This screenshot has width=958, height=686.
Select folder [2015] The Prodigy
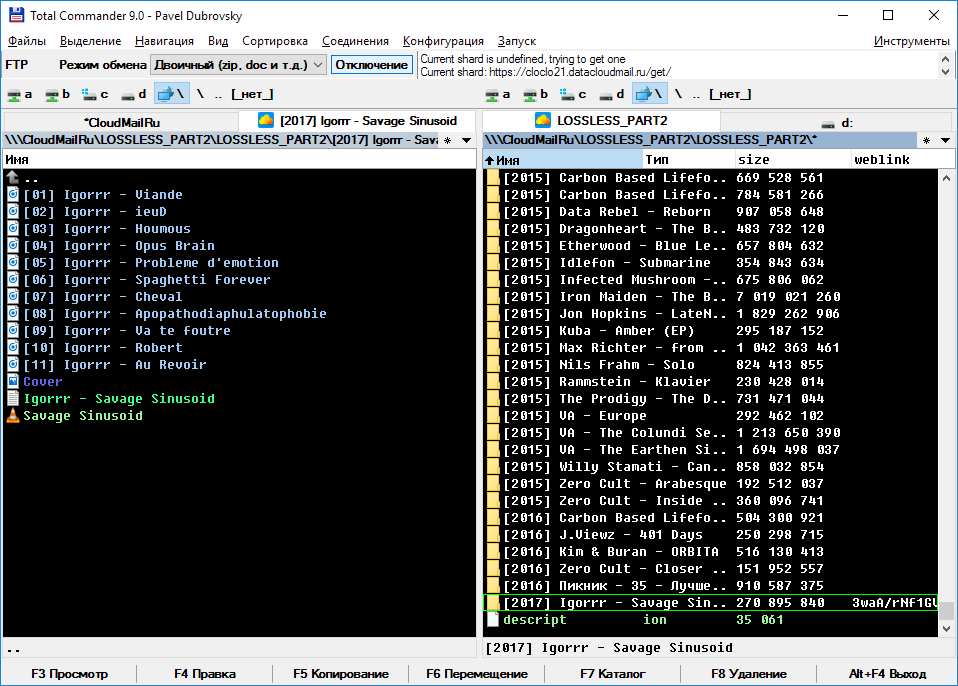coord(711,398)
